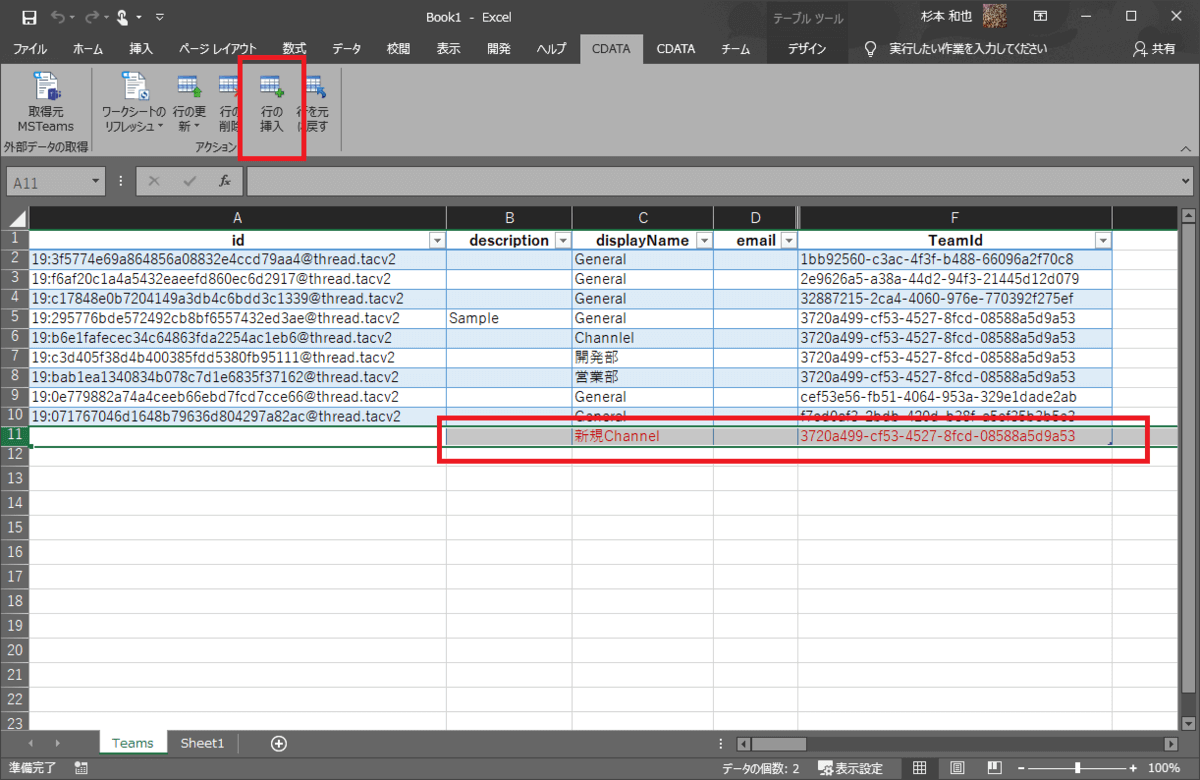Click the Select All corner triangle
This screenshot has width=1200, height=780.
pos(15,218)
